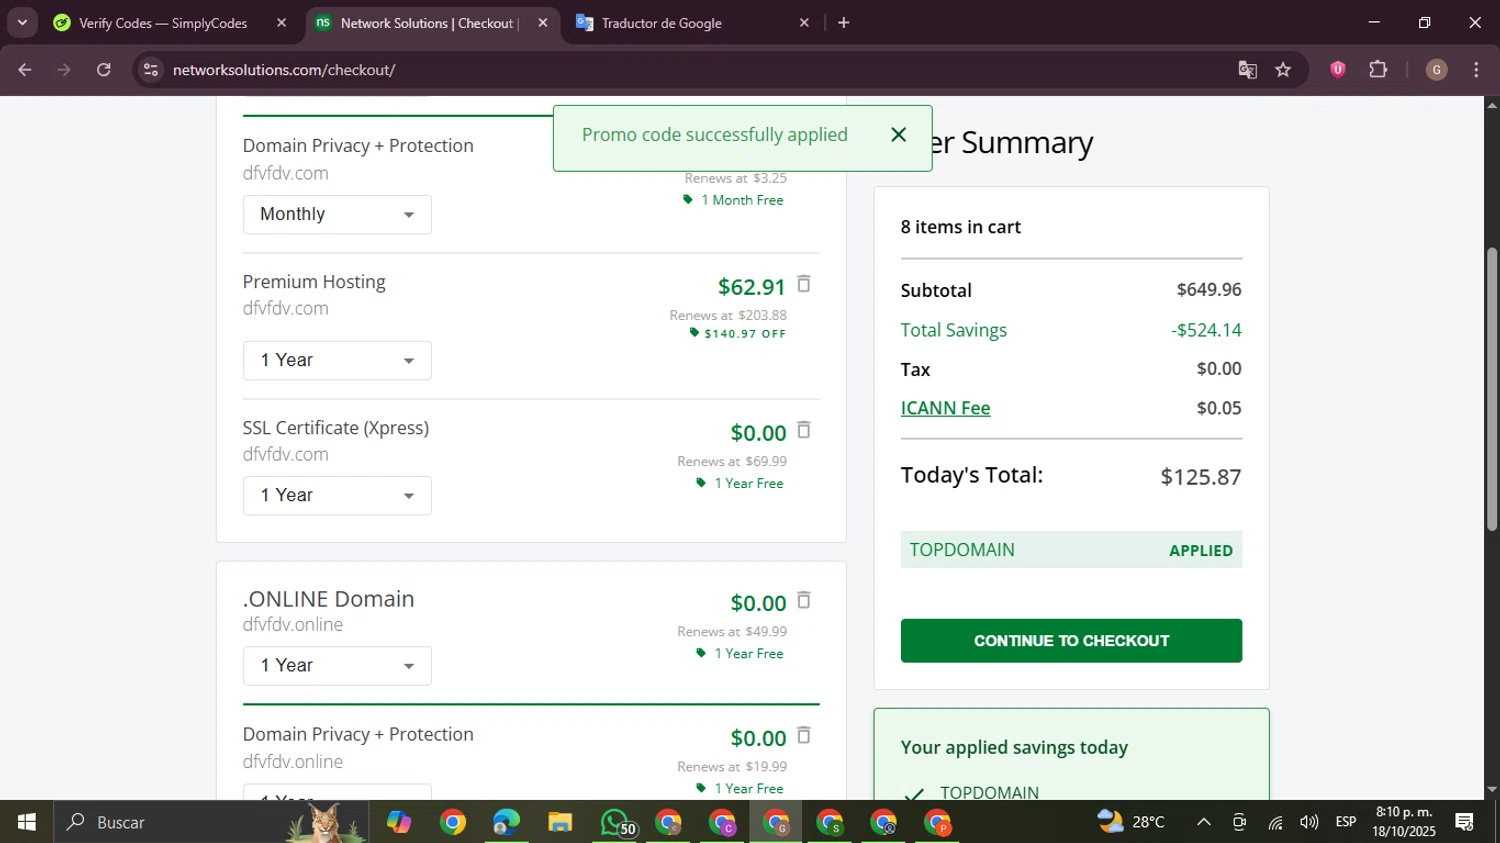Open the Chrome profile avatar menu

(x=1436, y=69)
